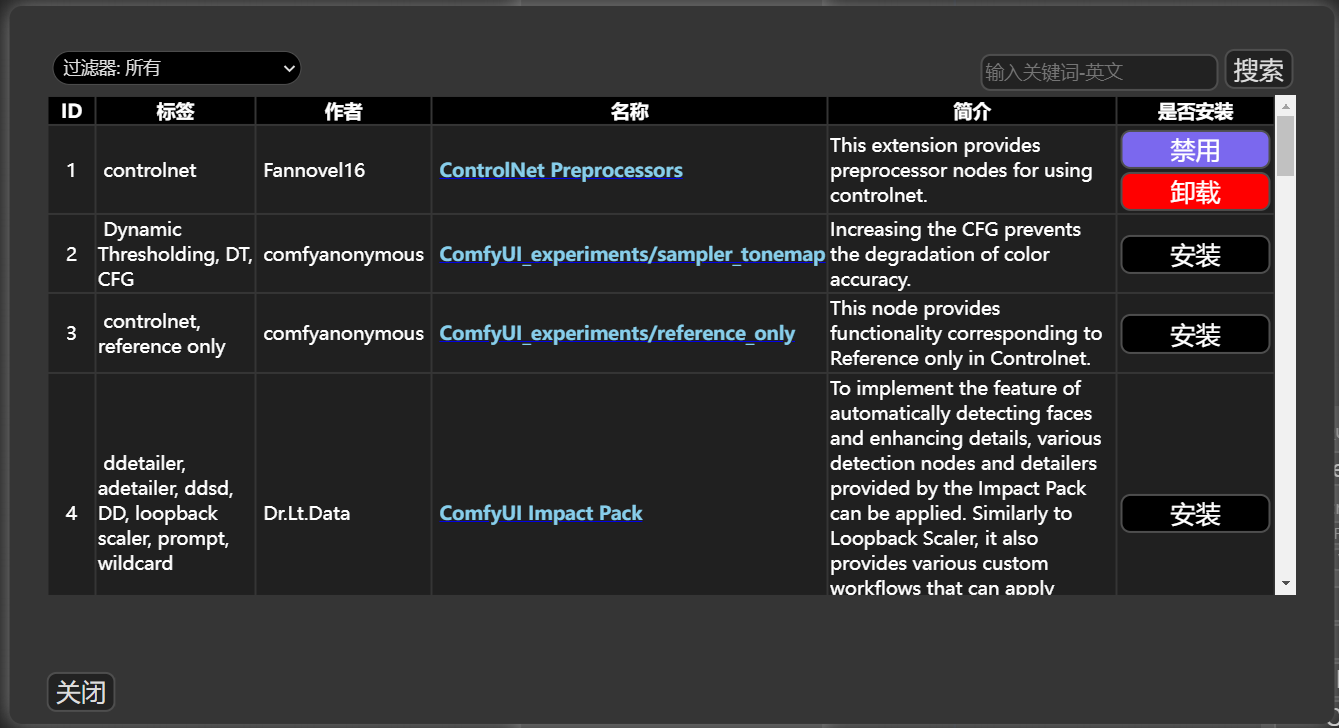Open the ControlNet Preprocessors link
Image resolution: width=1339 pixels, height=728 pixels.
[x=560, y=170]
